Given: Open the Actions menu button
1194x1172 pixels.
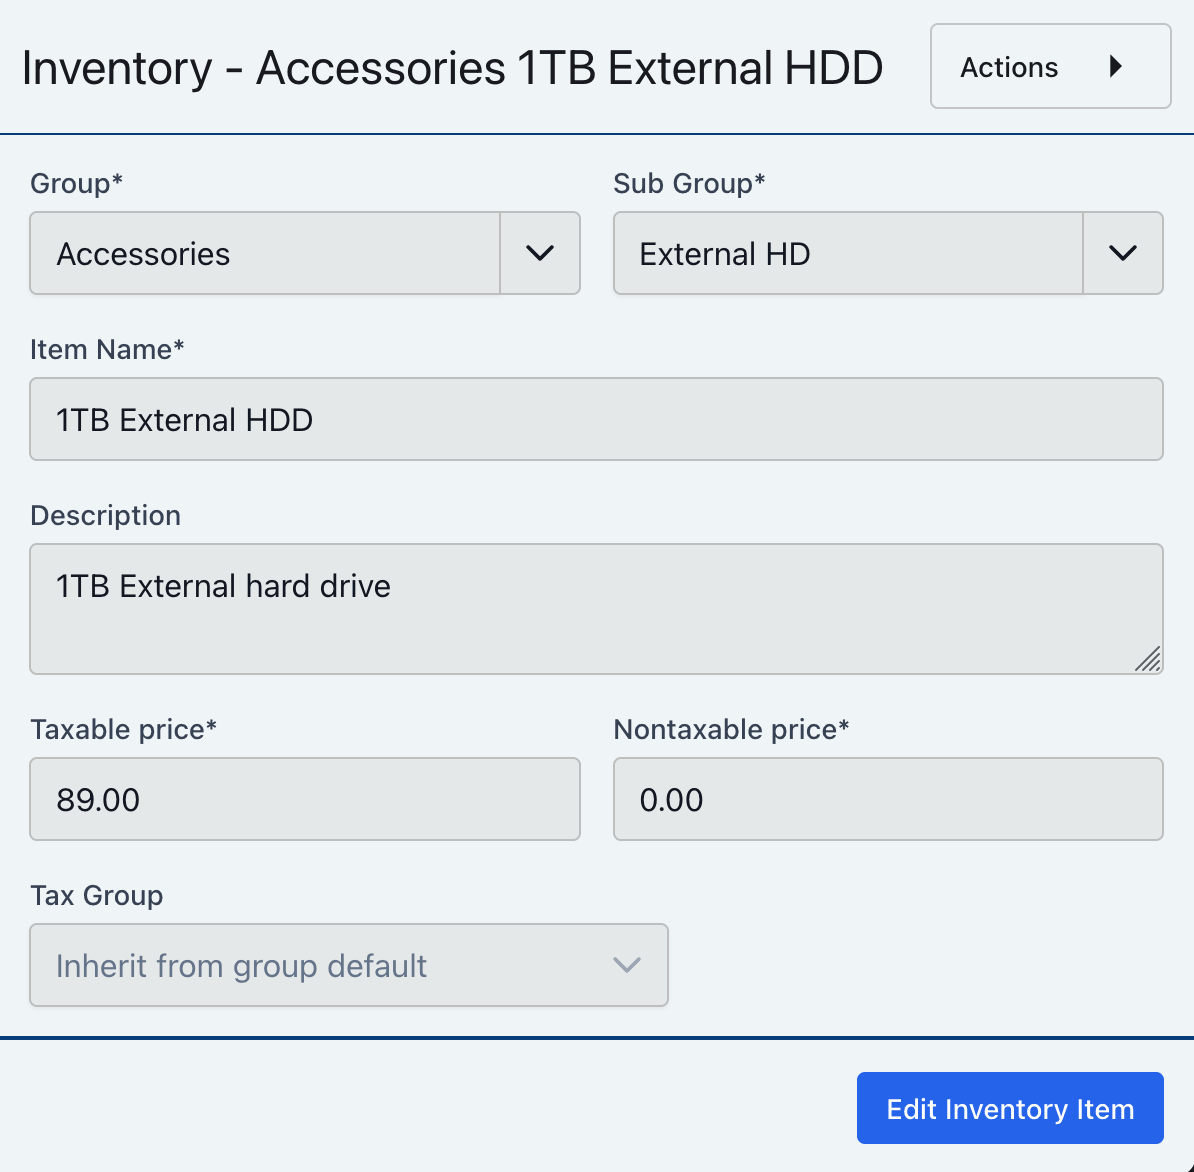Looking at the screenshot, I should [x=1050, y=66].
